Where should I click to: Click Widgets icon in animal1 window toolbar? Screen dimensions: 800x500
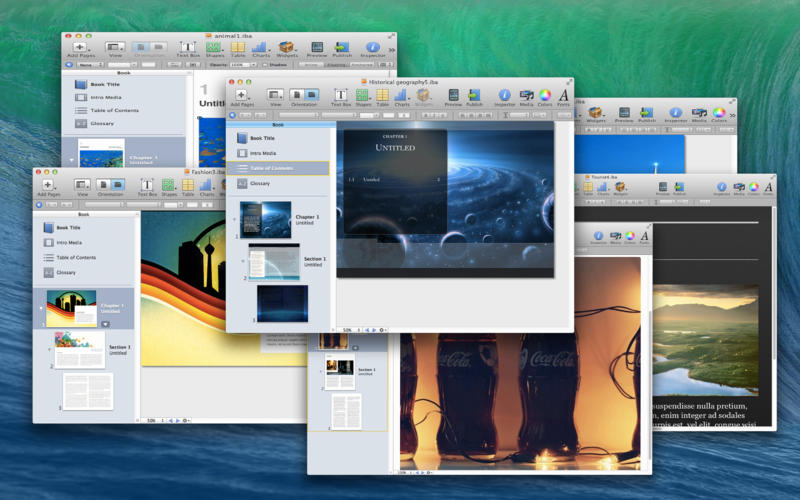286,48
